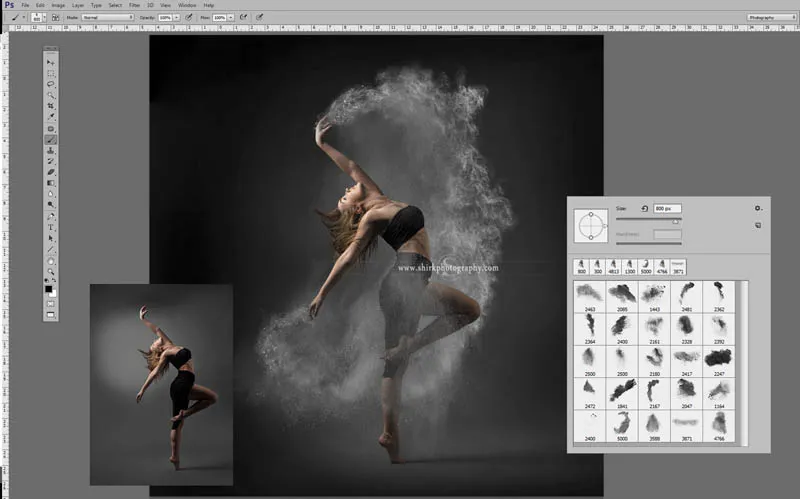800x499 pixels.
Task: Create new brush preset from panel icon
Action: (758, 225)
